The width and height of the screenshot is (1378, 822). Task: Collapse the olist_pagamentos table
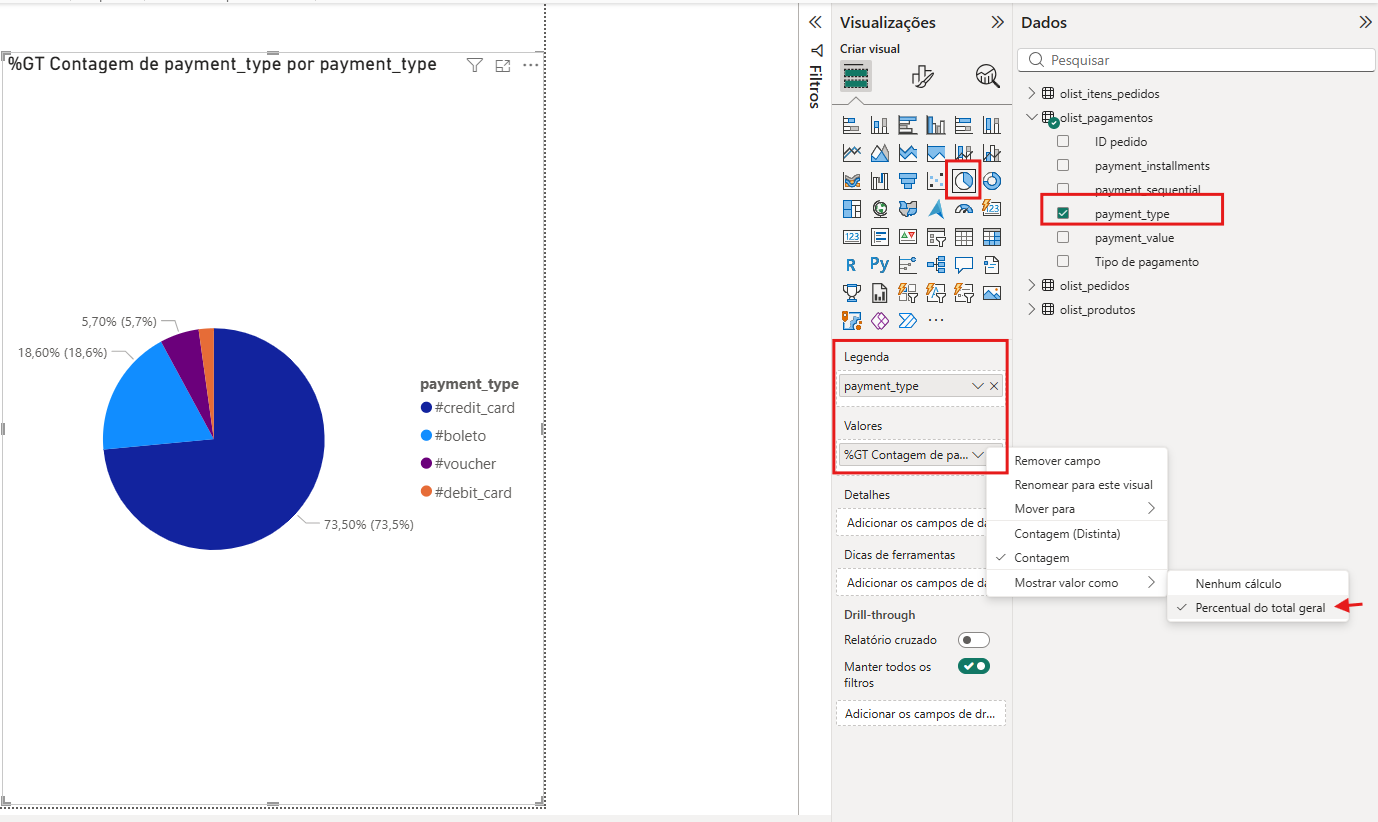(x=1030, y=117)
